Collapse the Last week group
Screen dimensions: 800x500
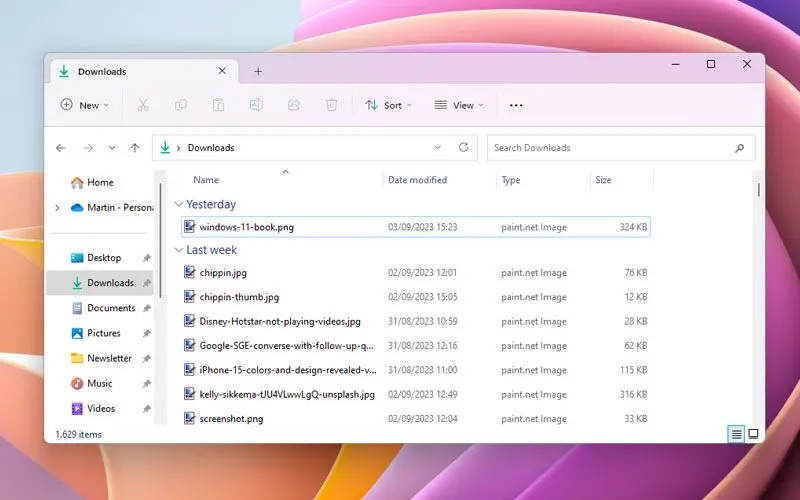[179, 250]
